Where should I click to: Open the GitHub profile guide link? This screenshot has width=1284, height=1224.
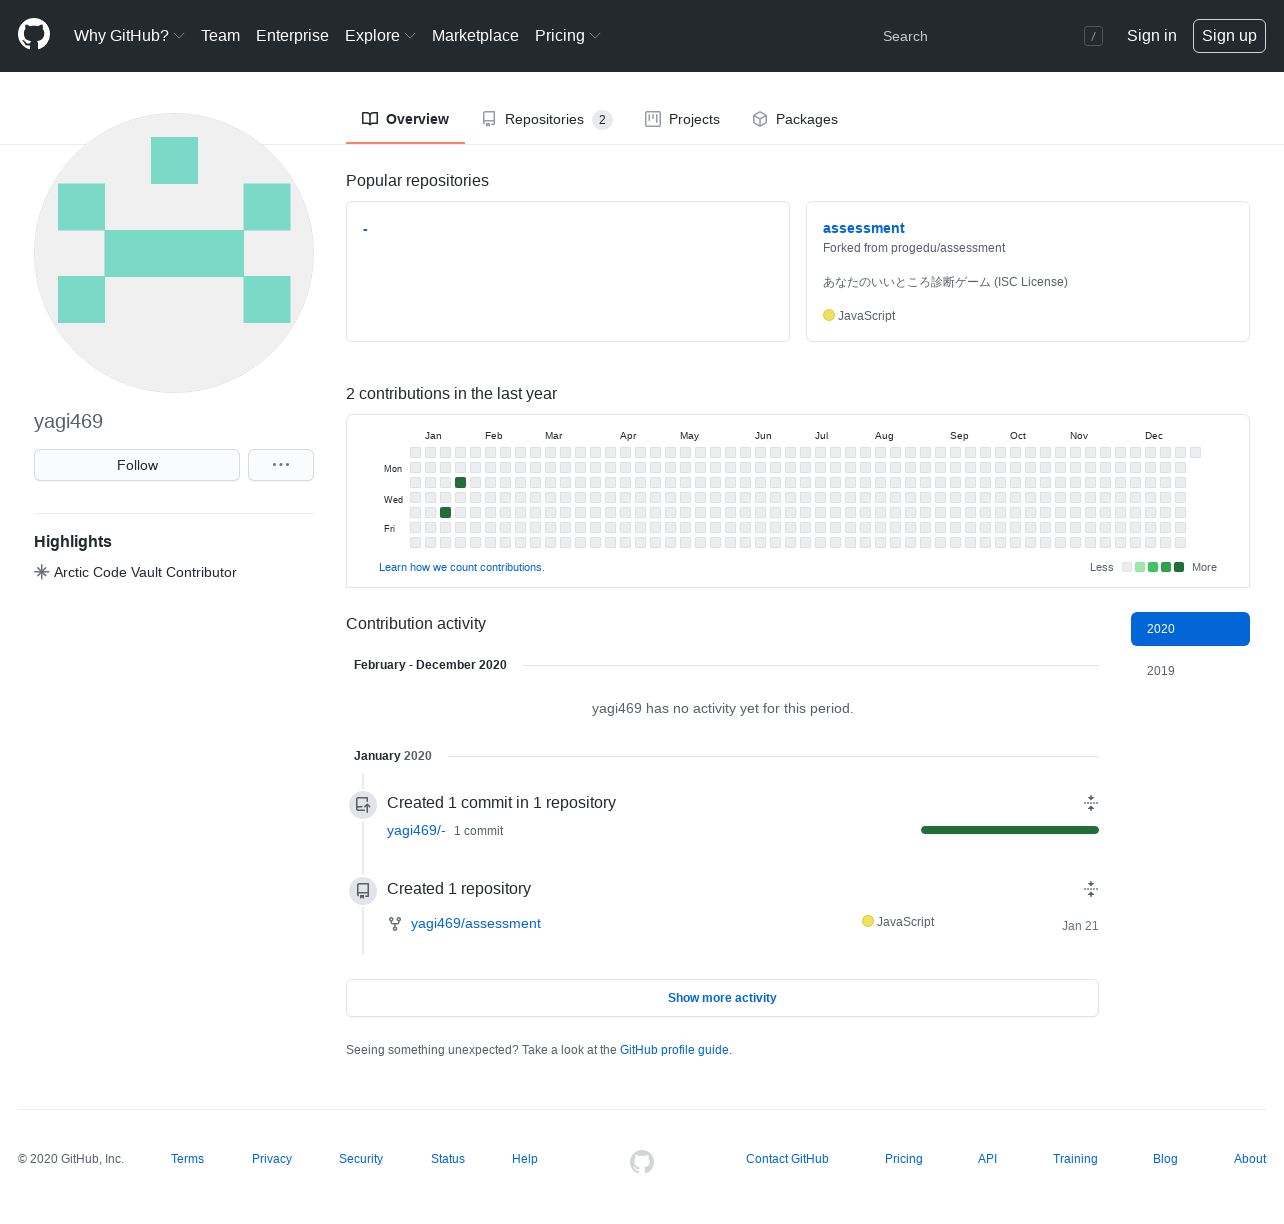pos(674,1050)
